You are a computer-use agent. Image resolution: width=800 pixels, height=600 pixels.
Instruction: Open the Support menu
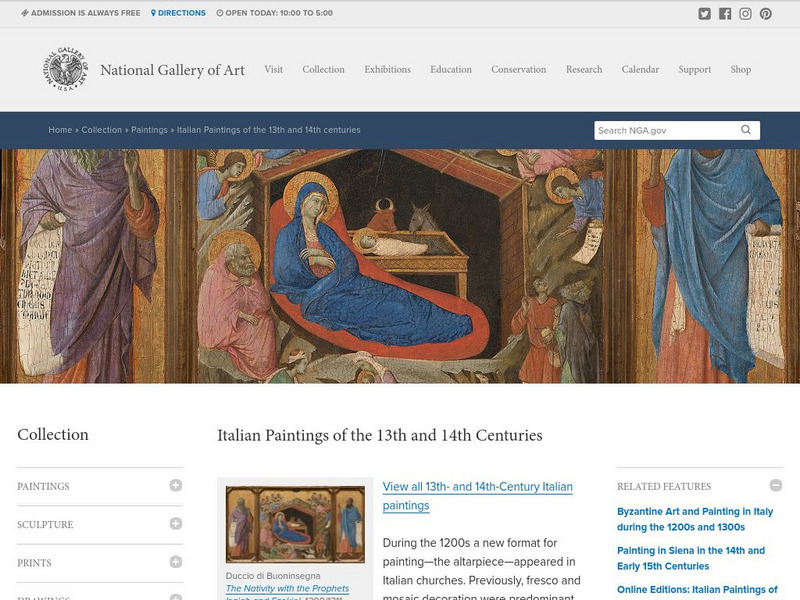coord(694,69)
